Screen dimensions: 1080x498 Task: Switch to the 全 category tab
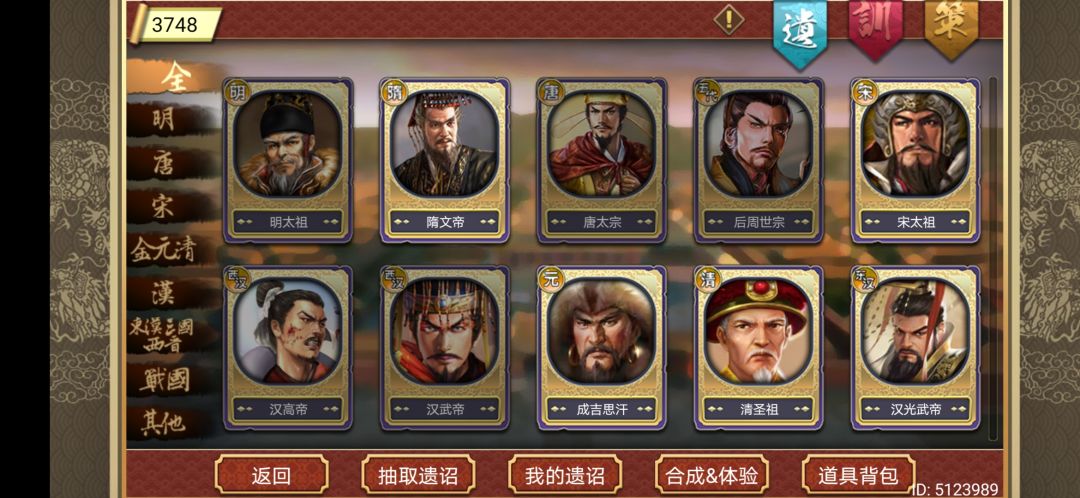click(175, 78)
